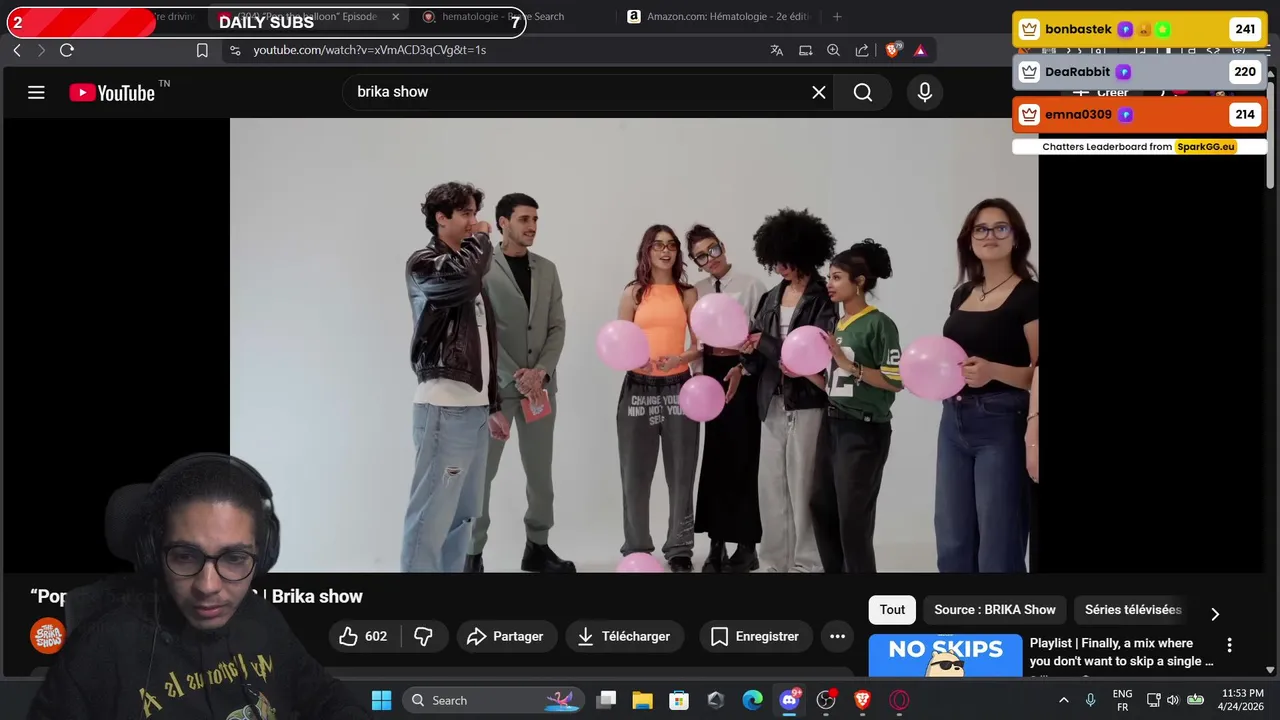
Task: Open Microsoft Edge from taskbar
Action: [x=752, y=700]
